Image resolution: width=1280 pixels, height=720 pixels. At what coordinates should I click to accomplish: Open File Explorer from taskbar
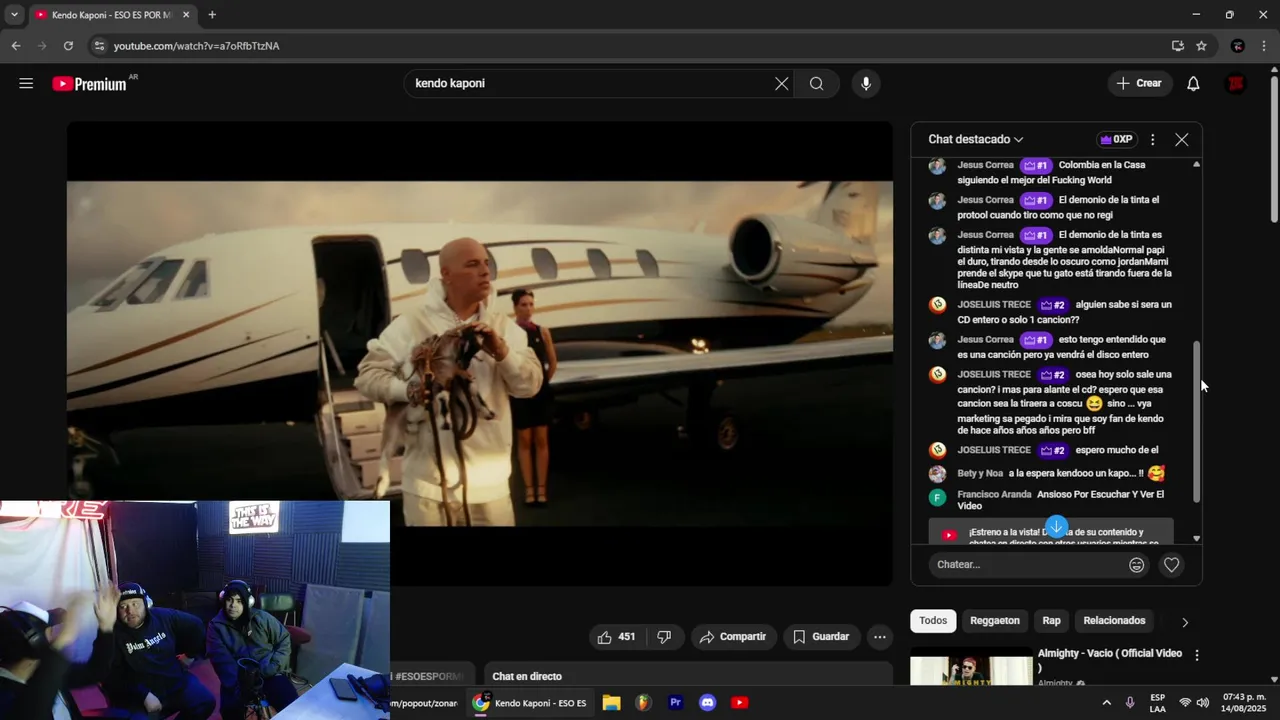pos(611,703)
